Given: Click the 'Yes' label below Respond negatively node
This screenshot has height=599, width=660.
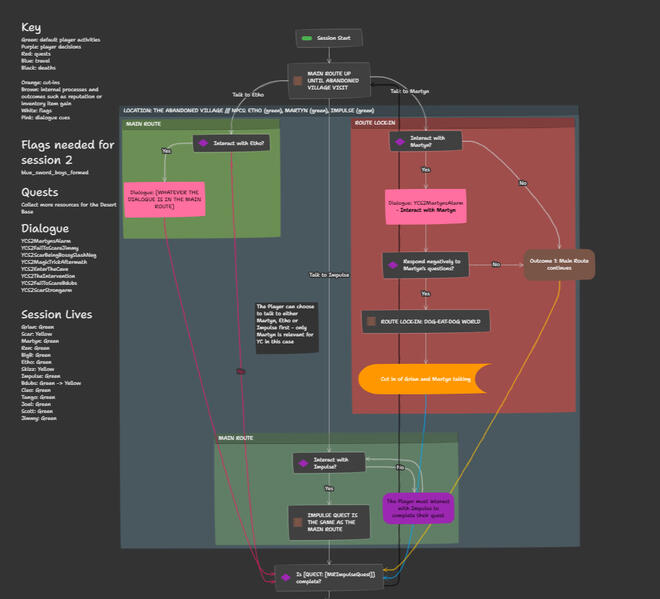Looking at the screenshot, I should pyautogui.click(x=426, y=293).
